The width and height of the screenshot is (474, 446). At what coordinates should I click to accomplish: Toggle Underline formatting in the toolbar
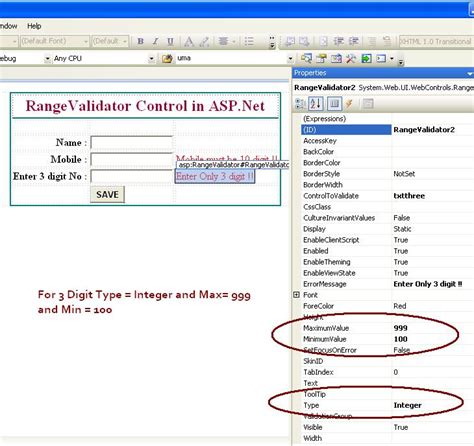pyautogui.click(x=170, y=41)
